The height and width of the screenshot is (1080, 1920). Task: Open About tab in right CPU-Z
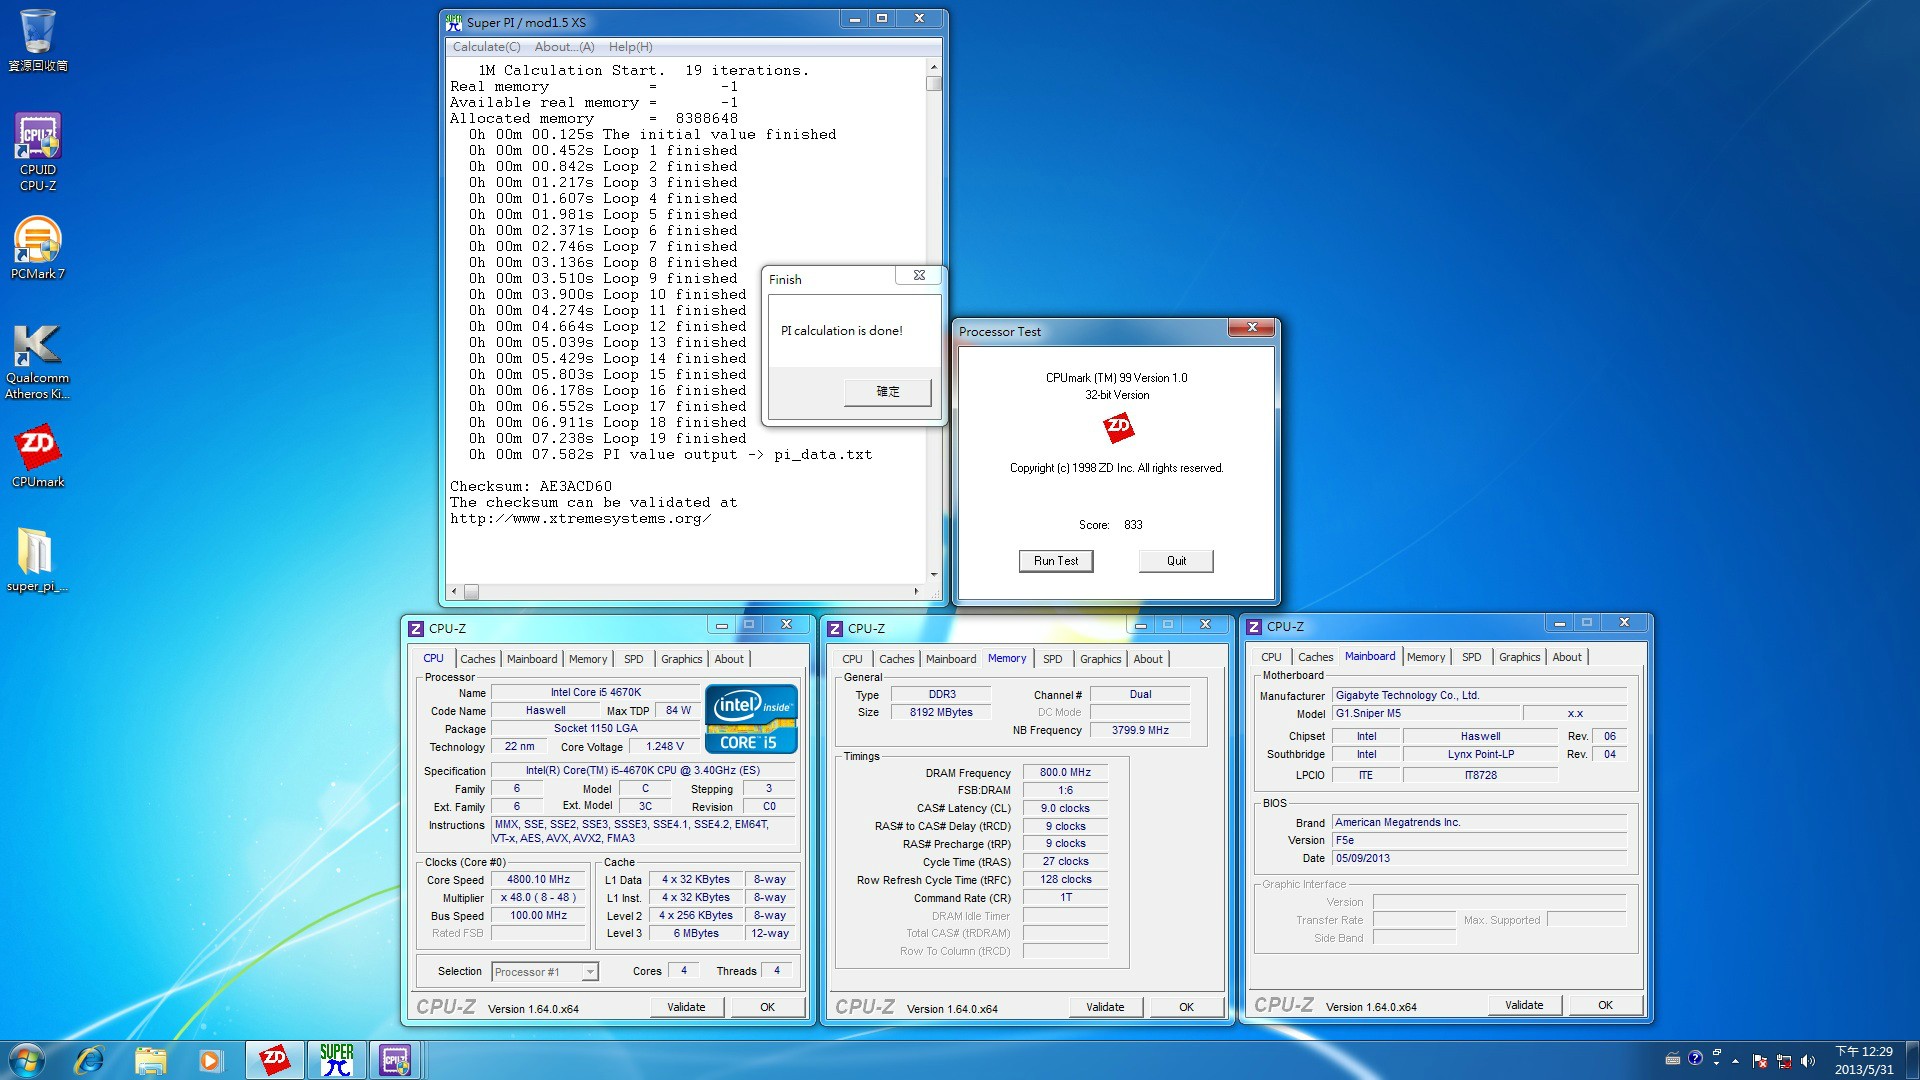pos(1567,657)
